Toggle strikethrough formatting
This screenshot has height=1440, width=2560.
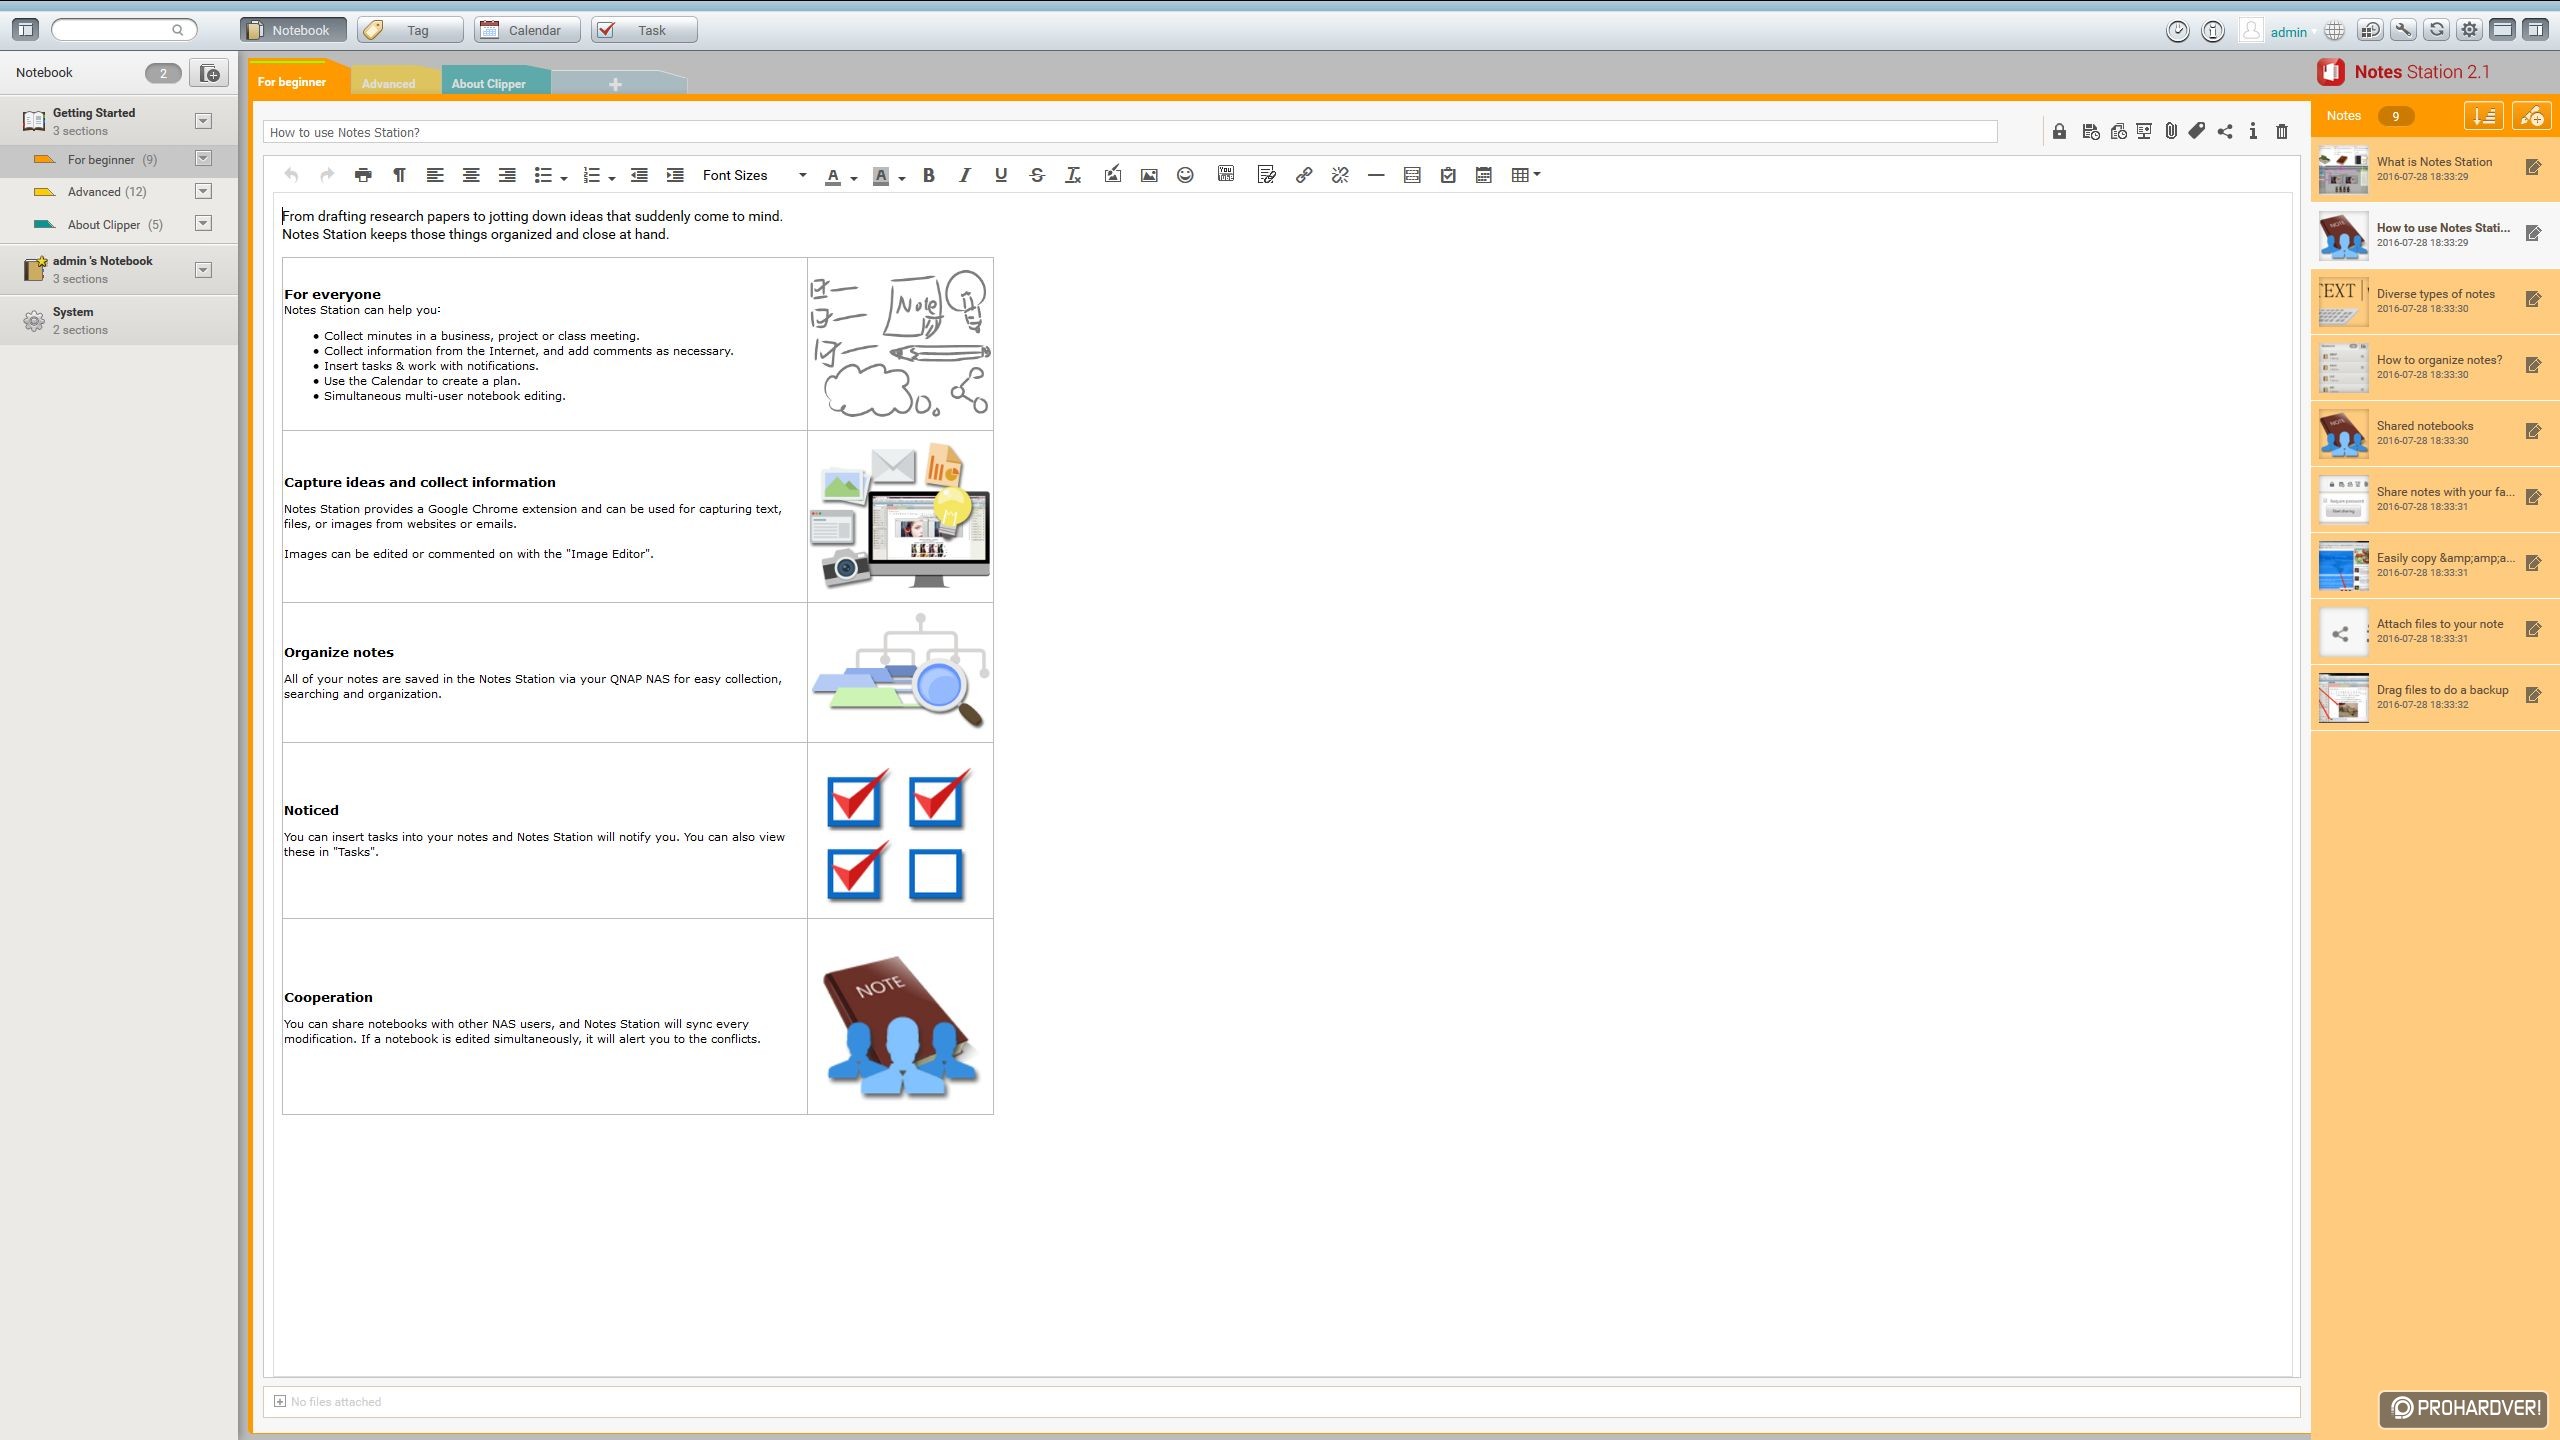pos(1037,175)
